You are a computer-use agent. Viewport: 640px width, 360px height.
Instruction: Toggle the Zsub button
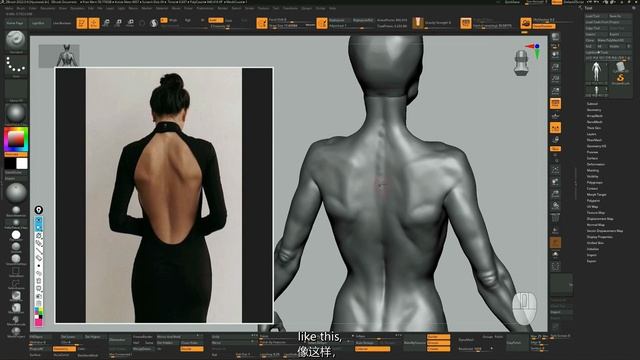(x=229, y=20)
